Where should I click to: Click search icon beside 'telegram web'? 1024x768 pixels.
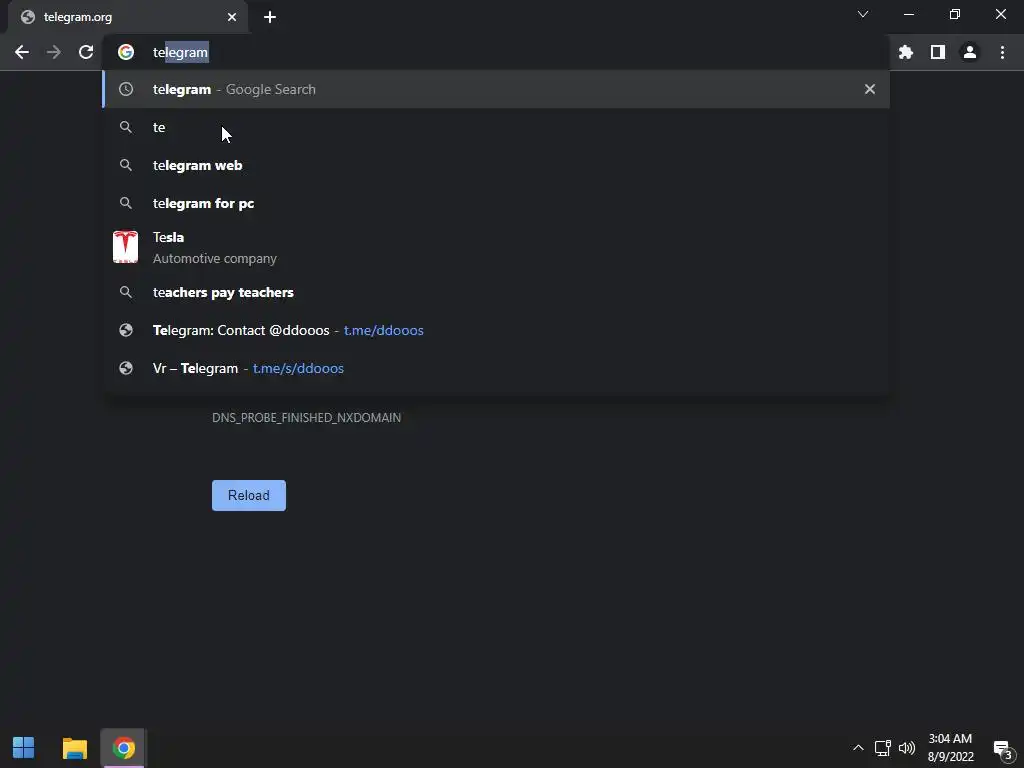pyautogui.click(x=126, y=165)
